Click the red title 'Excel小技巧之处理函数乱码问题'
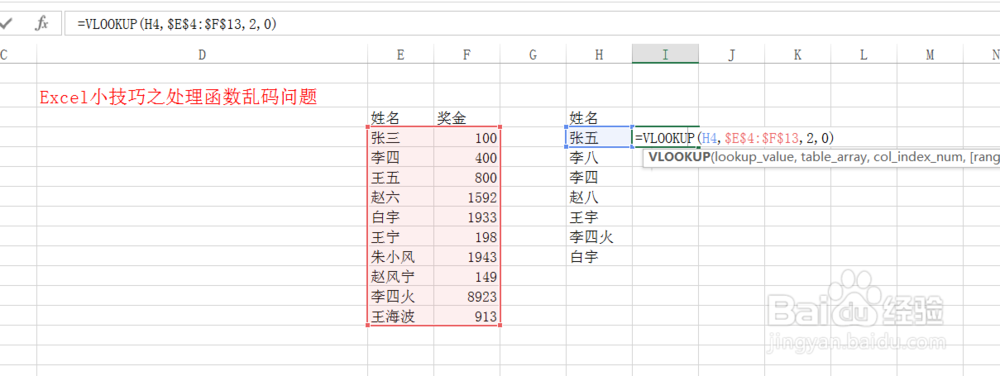 (x=179, y=98)
